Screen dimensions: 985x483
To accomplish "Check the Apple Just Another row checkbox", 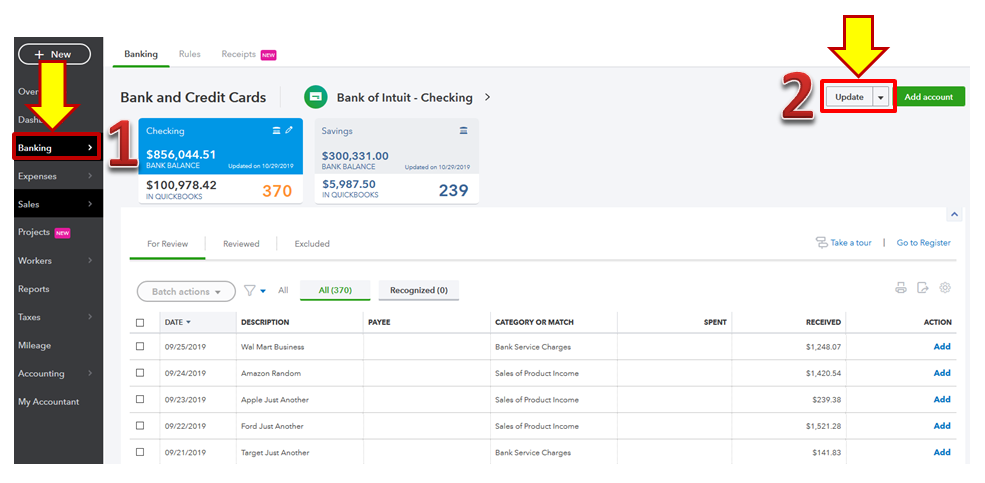I will point(140,399).
